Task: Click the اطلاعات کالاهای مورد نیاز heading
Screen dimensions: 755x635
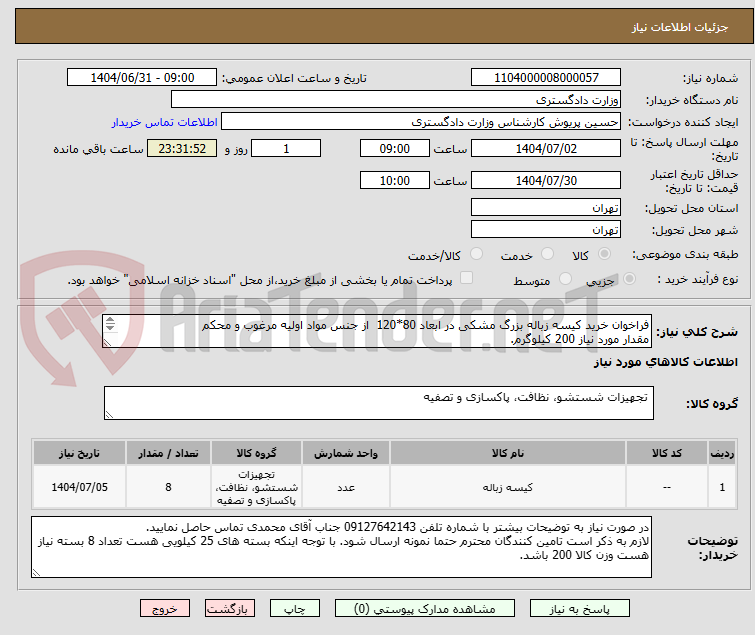Action: [665, 362]
